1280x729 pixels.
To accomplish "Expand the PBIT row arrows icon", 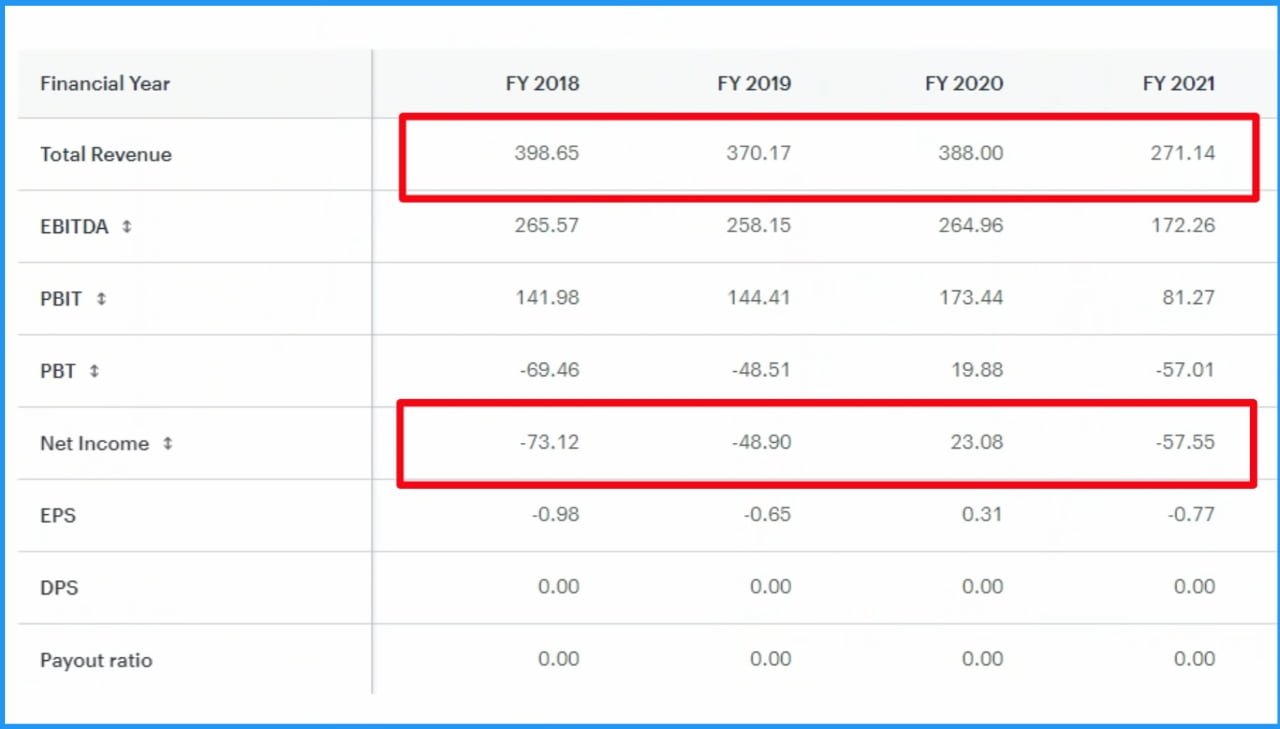I will click(x=101, y=299).
